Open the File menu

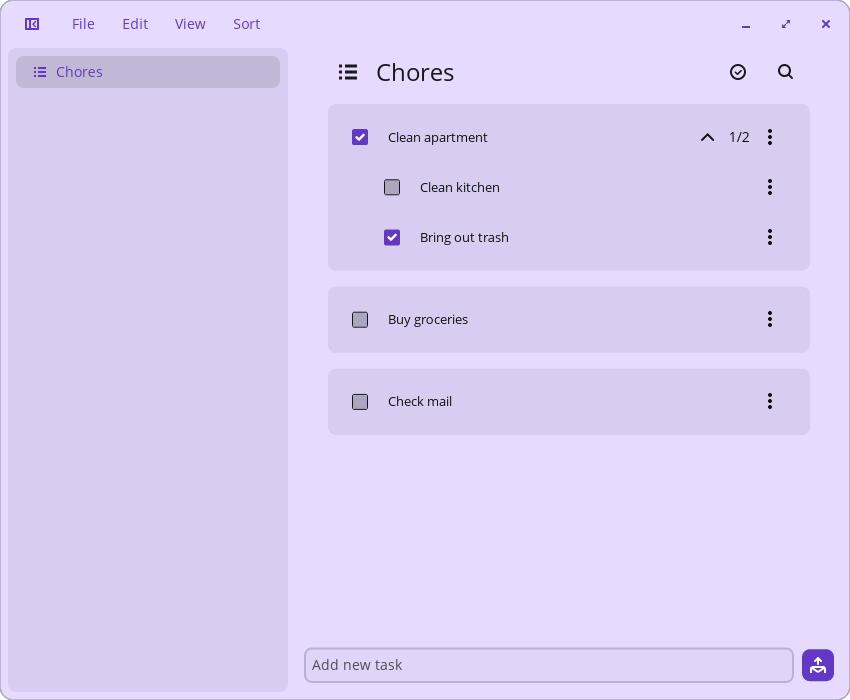pyautogui.click(x=83, y=24)
